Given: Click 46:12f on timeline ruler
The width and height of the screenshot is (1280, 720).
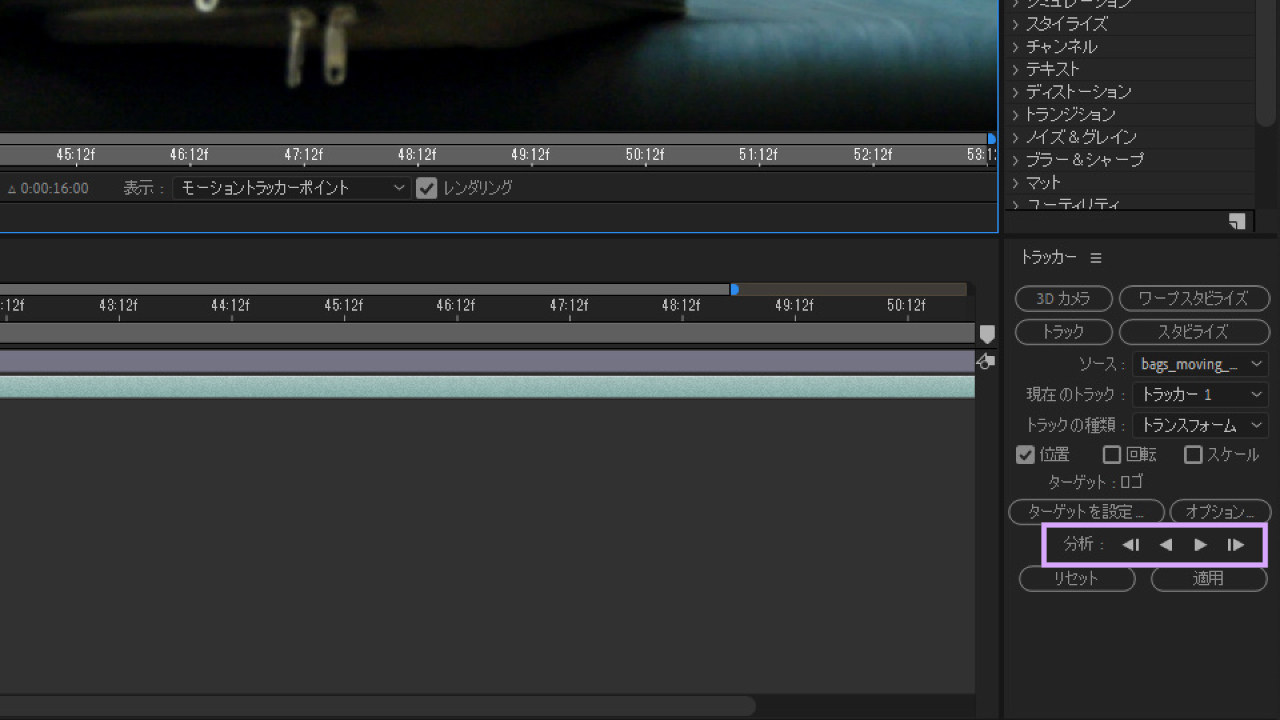Looking at the screenshot, I should 456,305.
